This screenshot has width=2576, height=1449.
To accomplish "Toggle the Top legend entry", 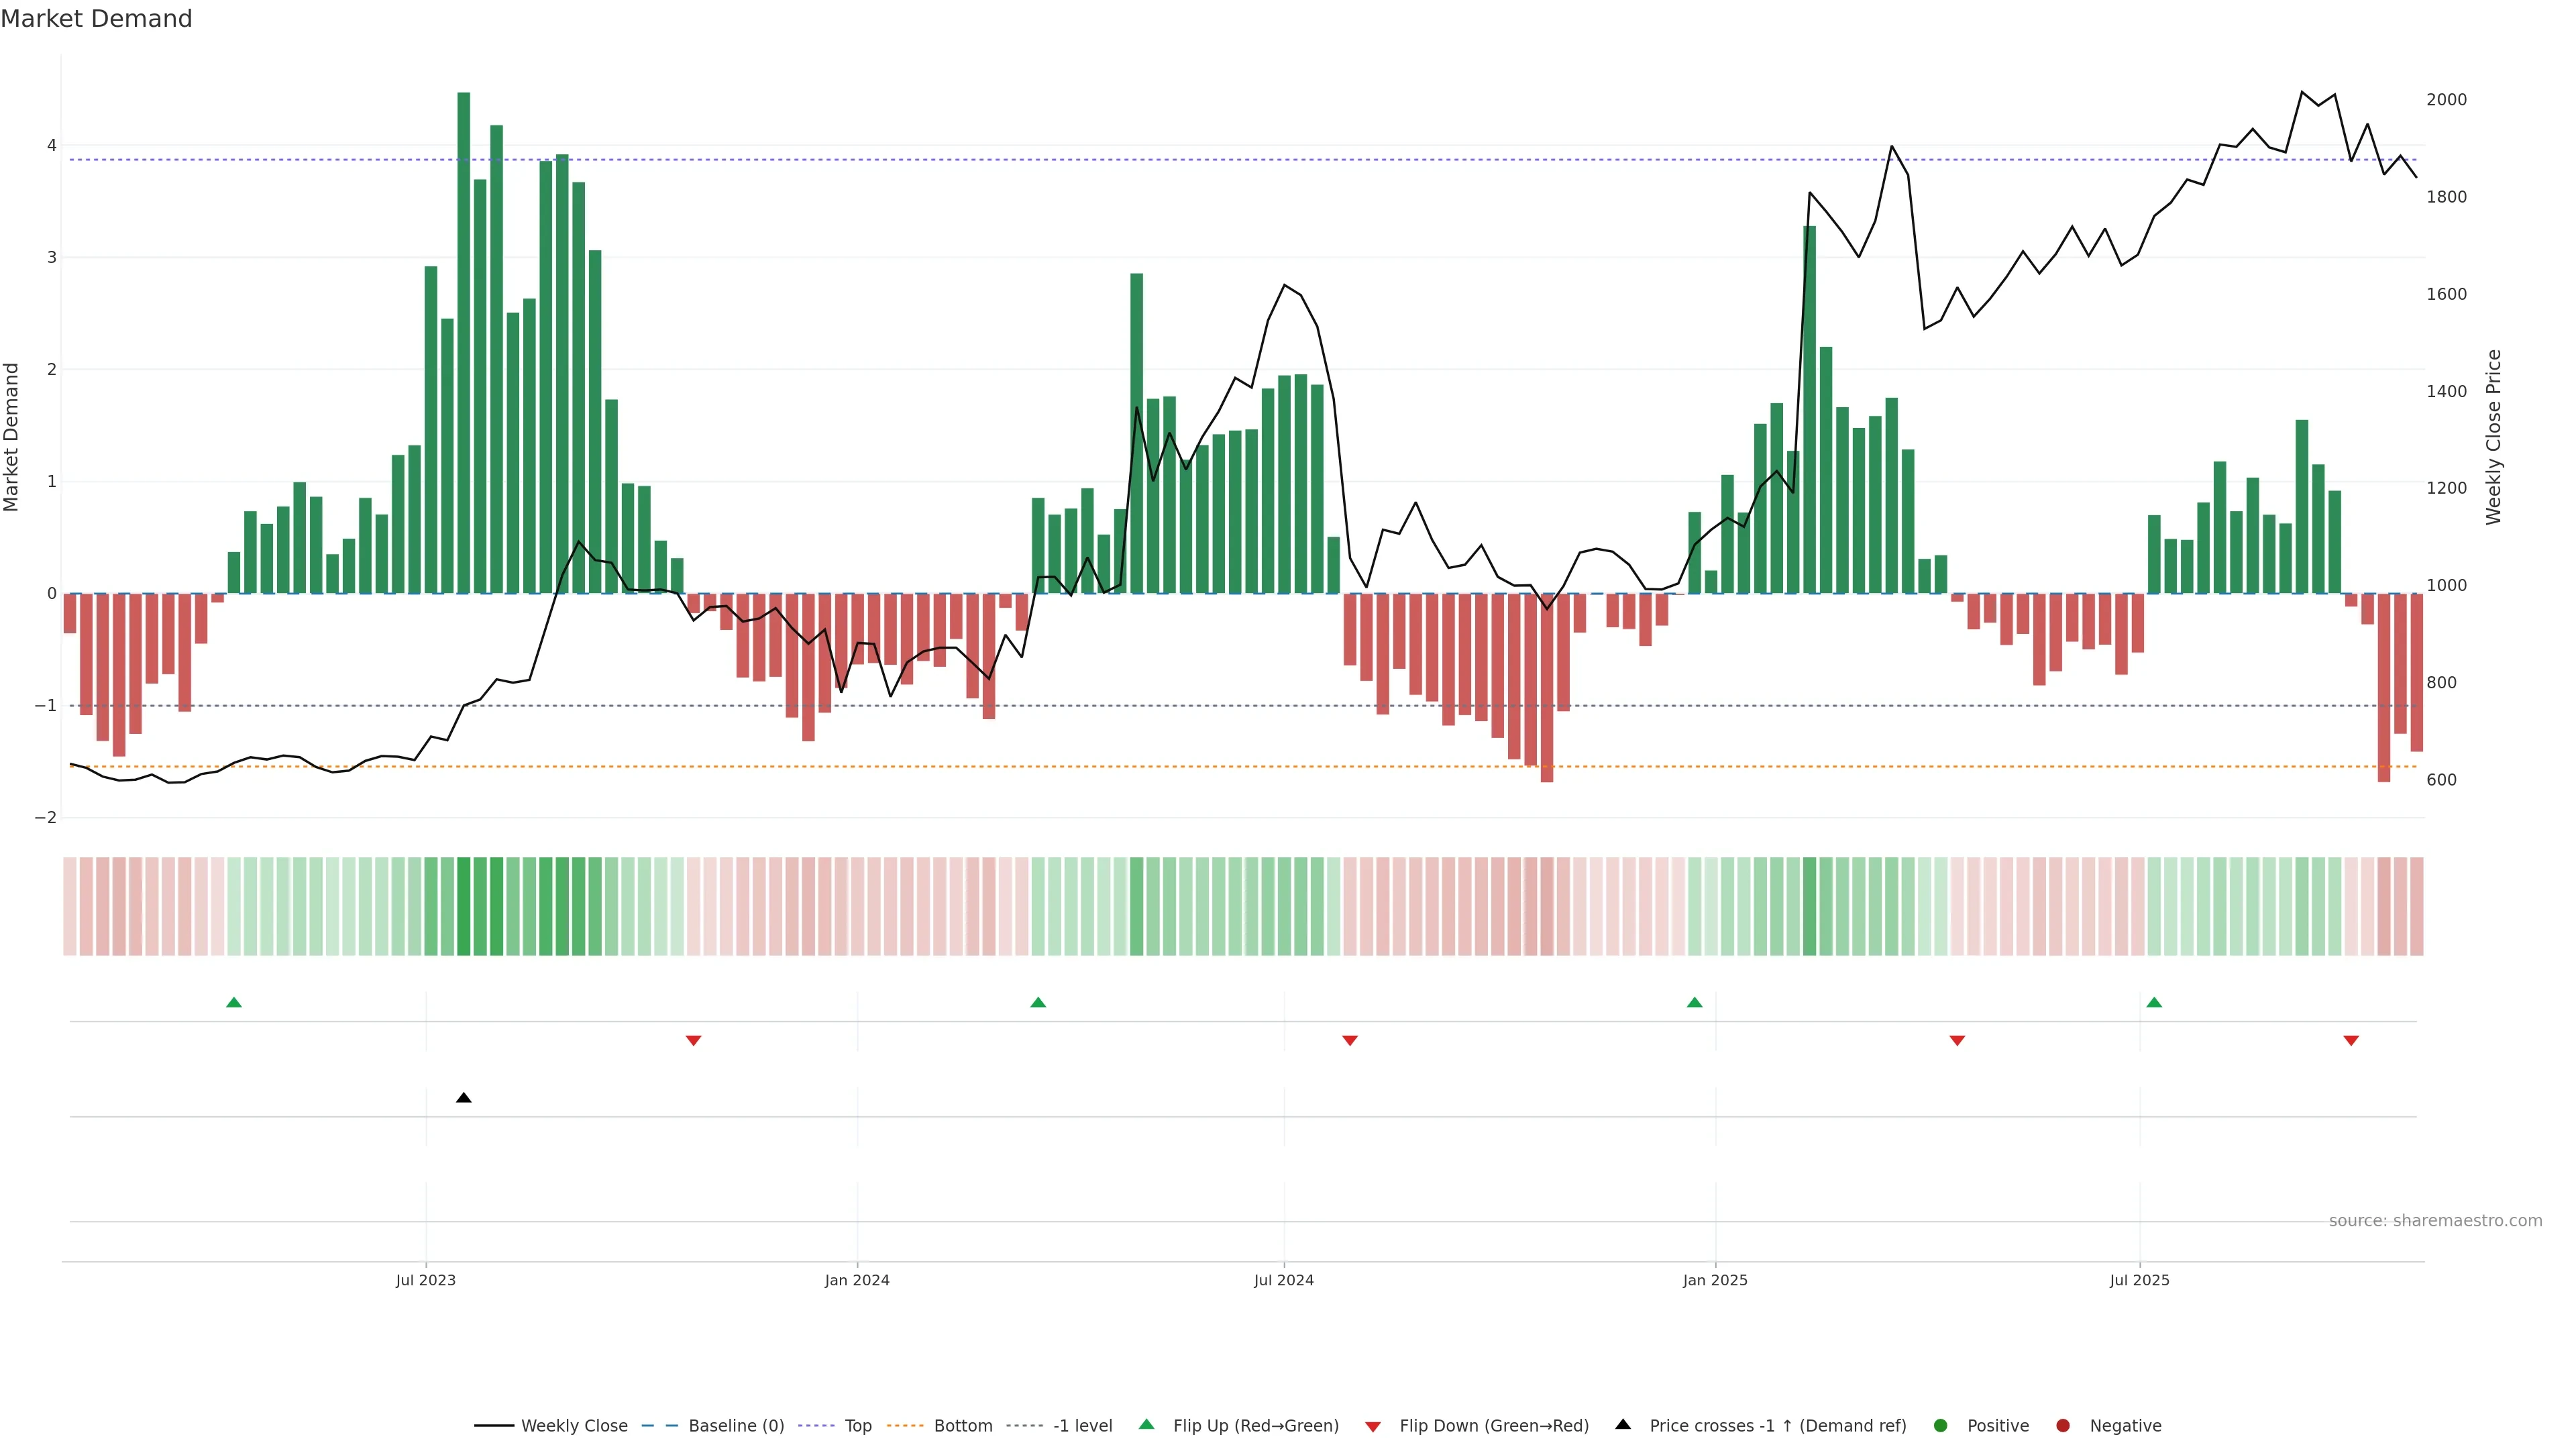I will [857, 1426].
